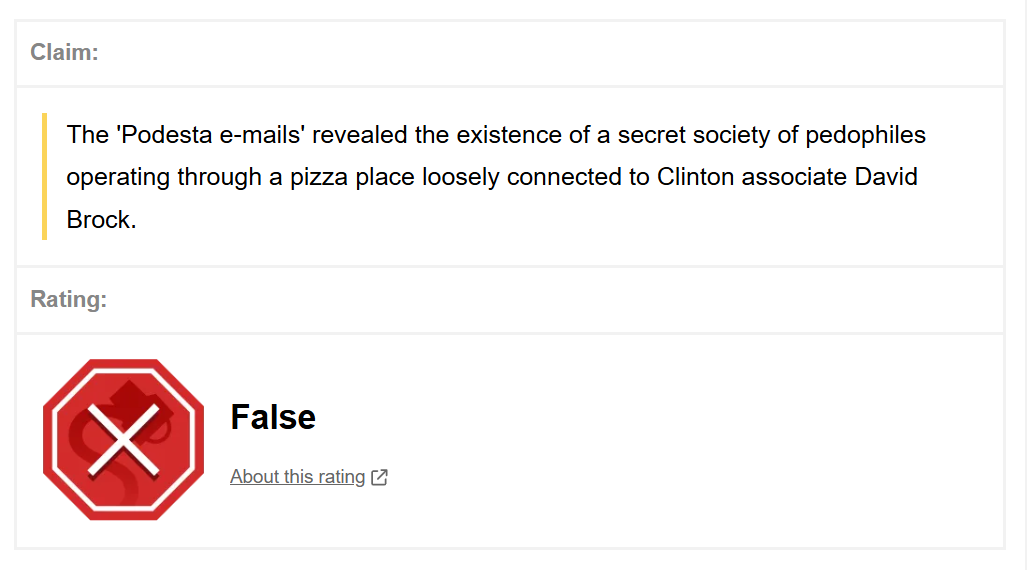Click the 'Rating:' heading label

pos(68,299)
